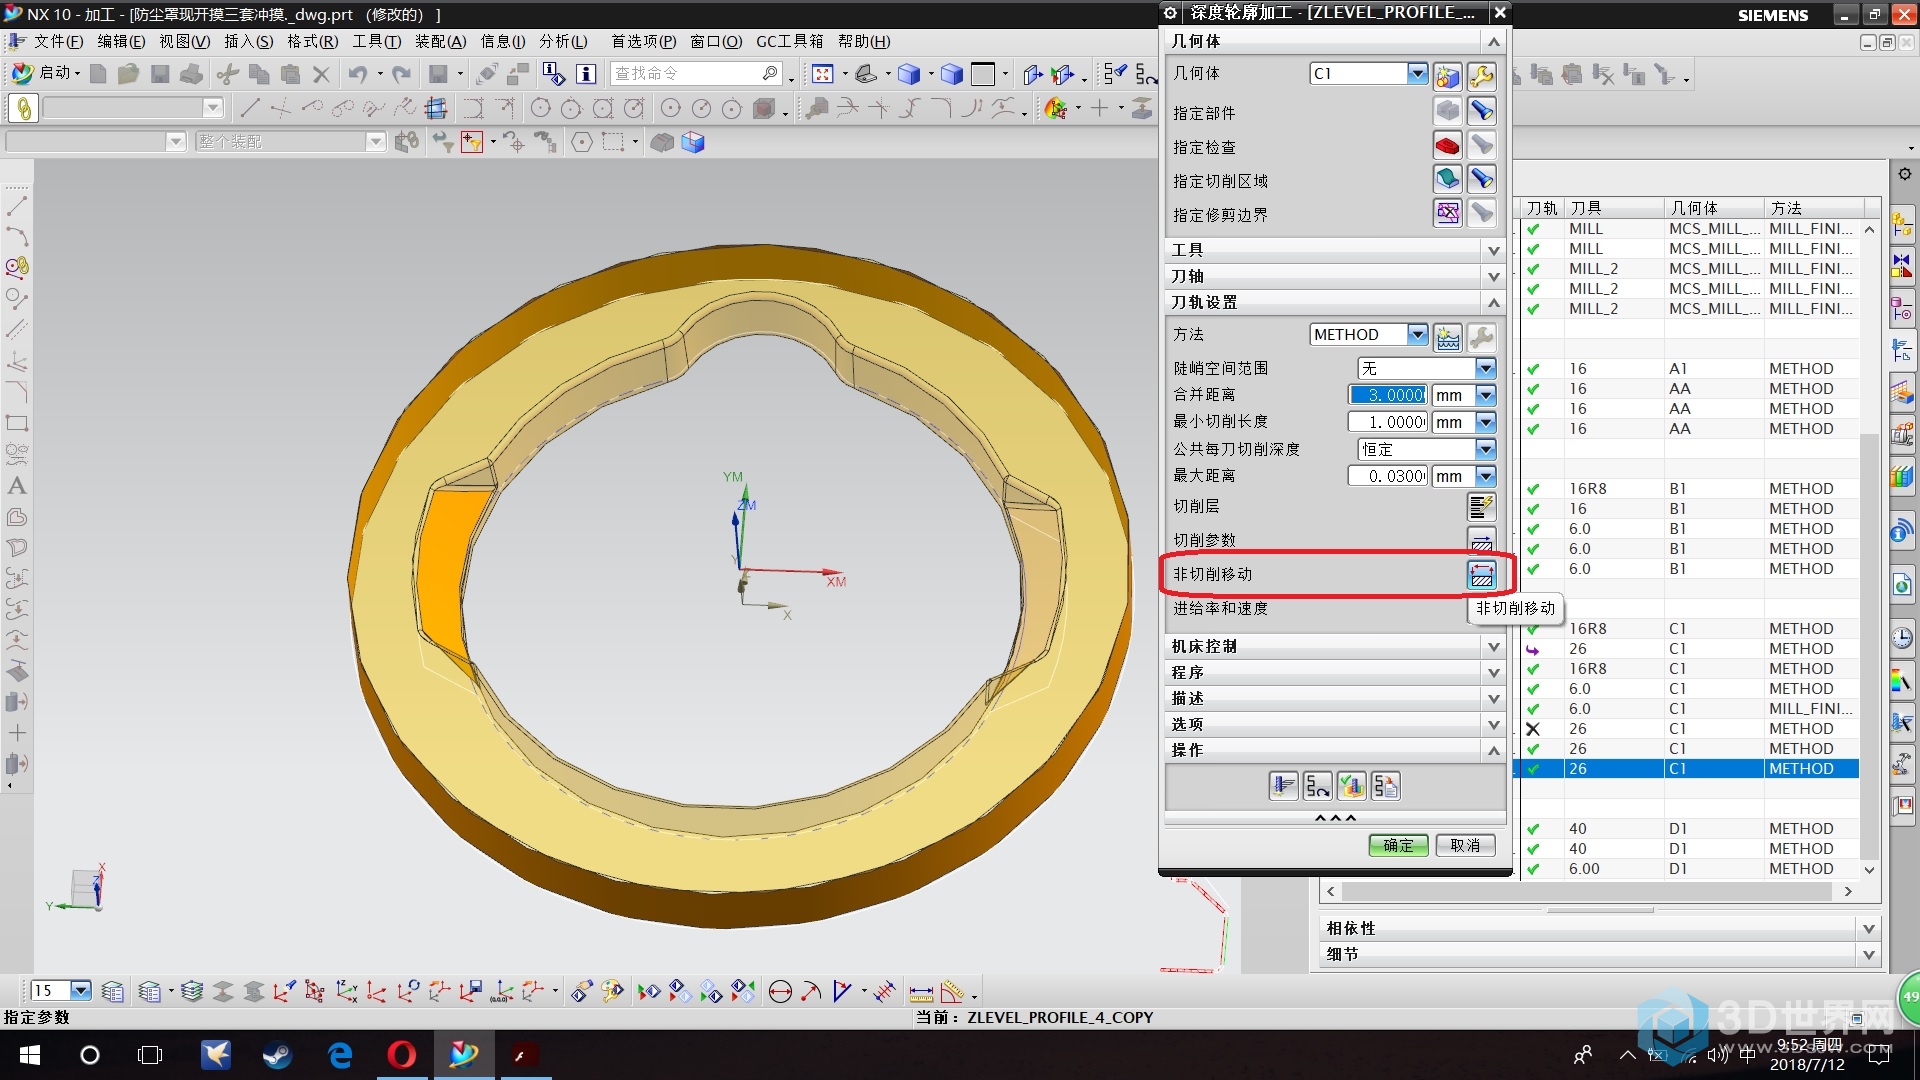The height and width of the screenshot is (1080, 1920).
Task: Open 公共每刀切削深度 dropdown showing 恒定
Action: point(1485,449)
